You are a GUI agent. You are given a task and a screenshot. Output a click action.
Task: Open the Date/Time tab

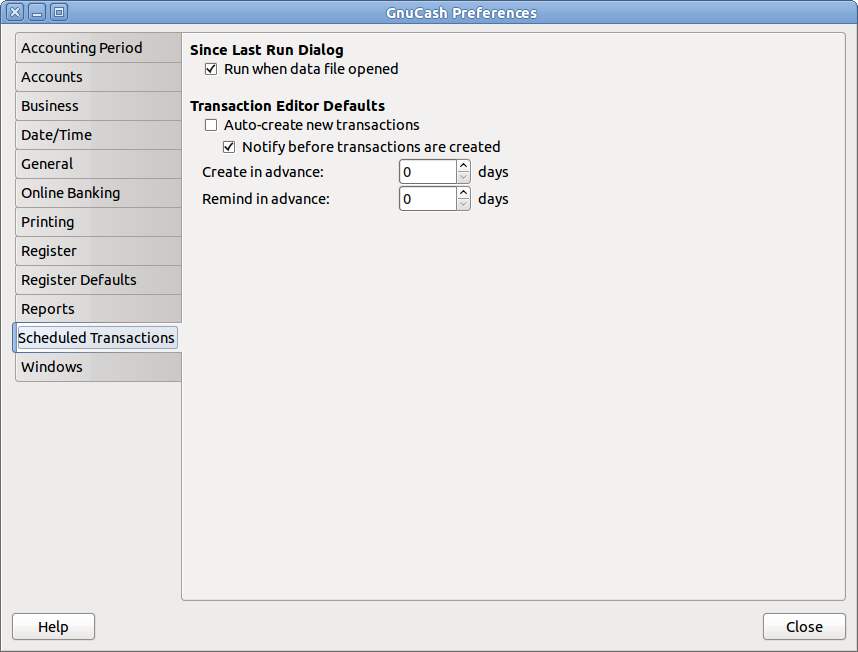point(98,135)
